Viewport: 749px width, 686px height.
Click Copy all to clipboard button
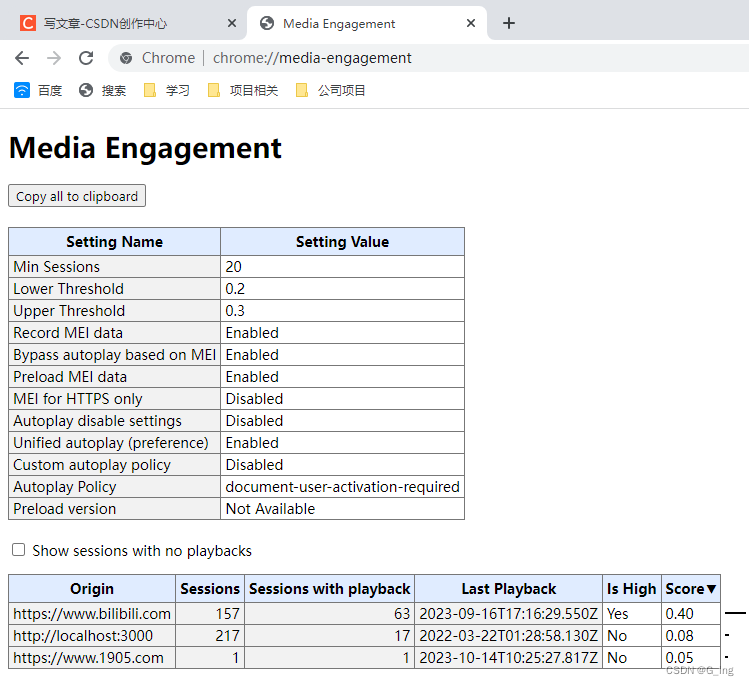[77, 196]
